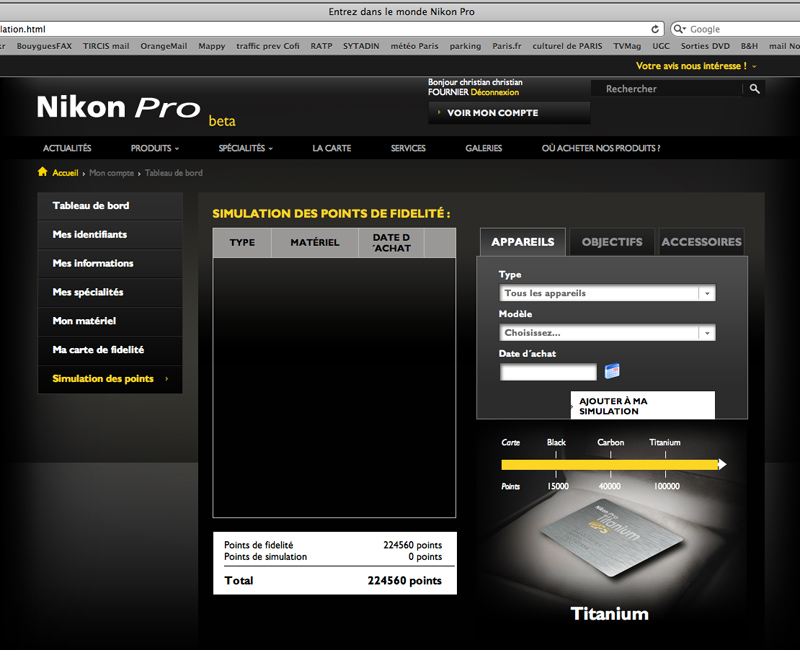Open SERVICES in the navigation bar
Image resolution: width=800 pixels, height=650 pixels.
point(408,148)
